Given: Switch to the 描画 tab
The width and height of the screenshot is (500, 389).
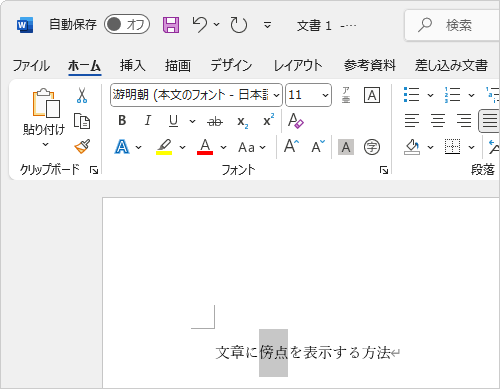Looking at the screenshot, I should click(178, 65).
